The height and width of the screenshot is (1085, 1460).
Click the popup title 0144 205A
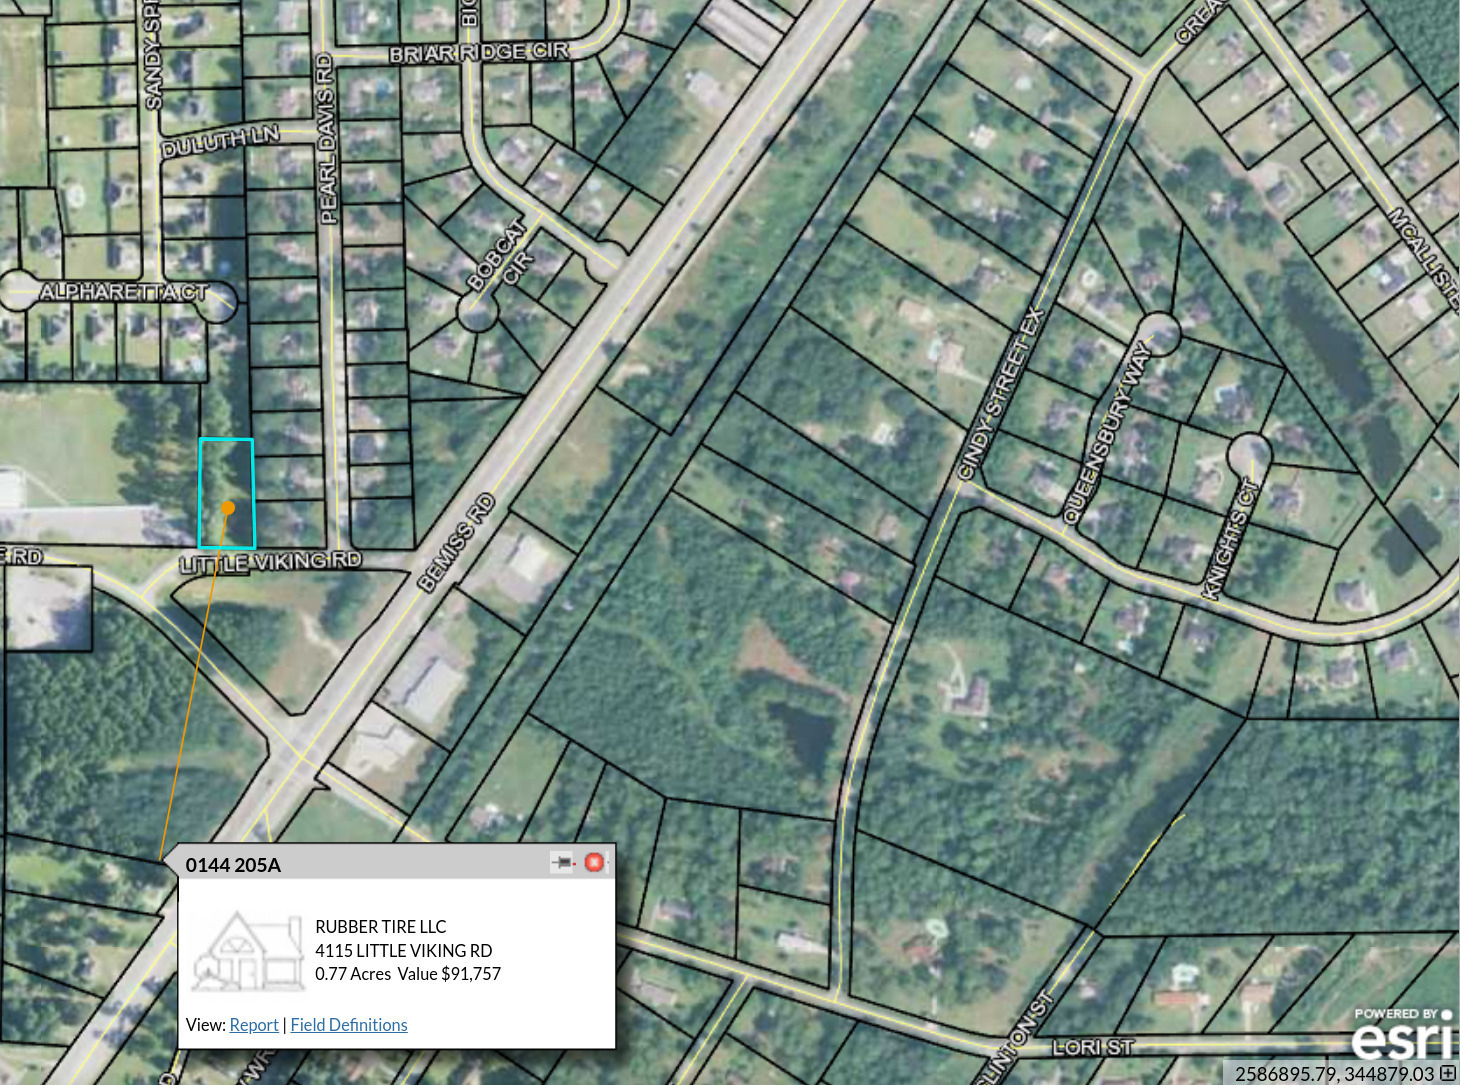tap(233, 865)
